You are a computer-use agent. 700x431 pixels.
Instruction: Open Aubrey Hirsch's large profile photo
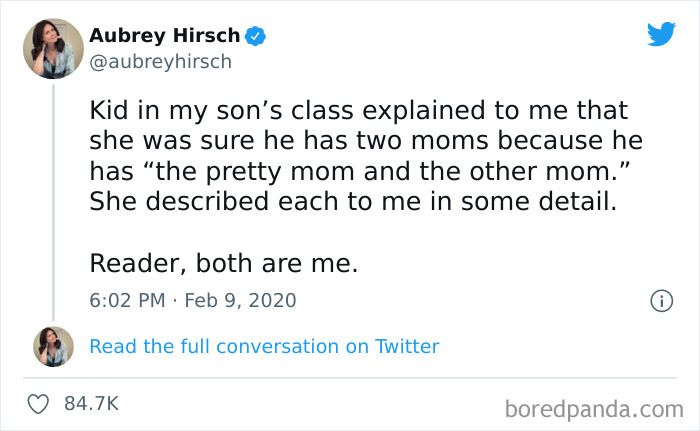(53, 47)
